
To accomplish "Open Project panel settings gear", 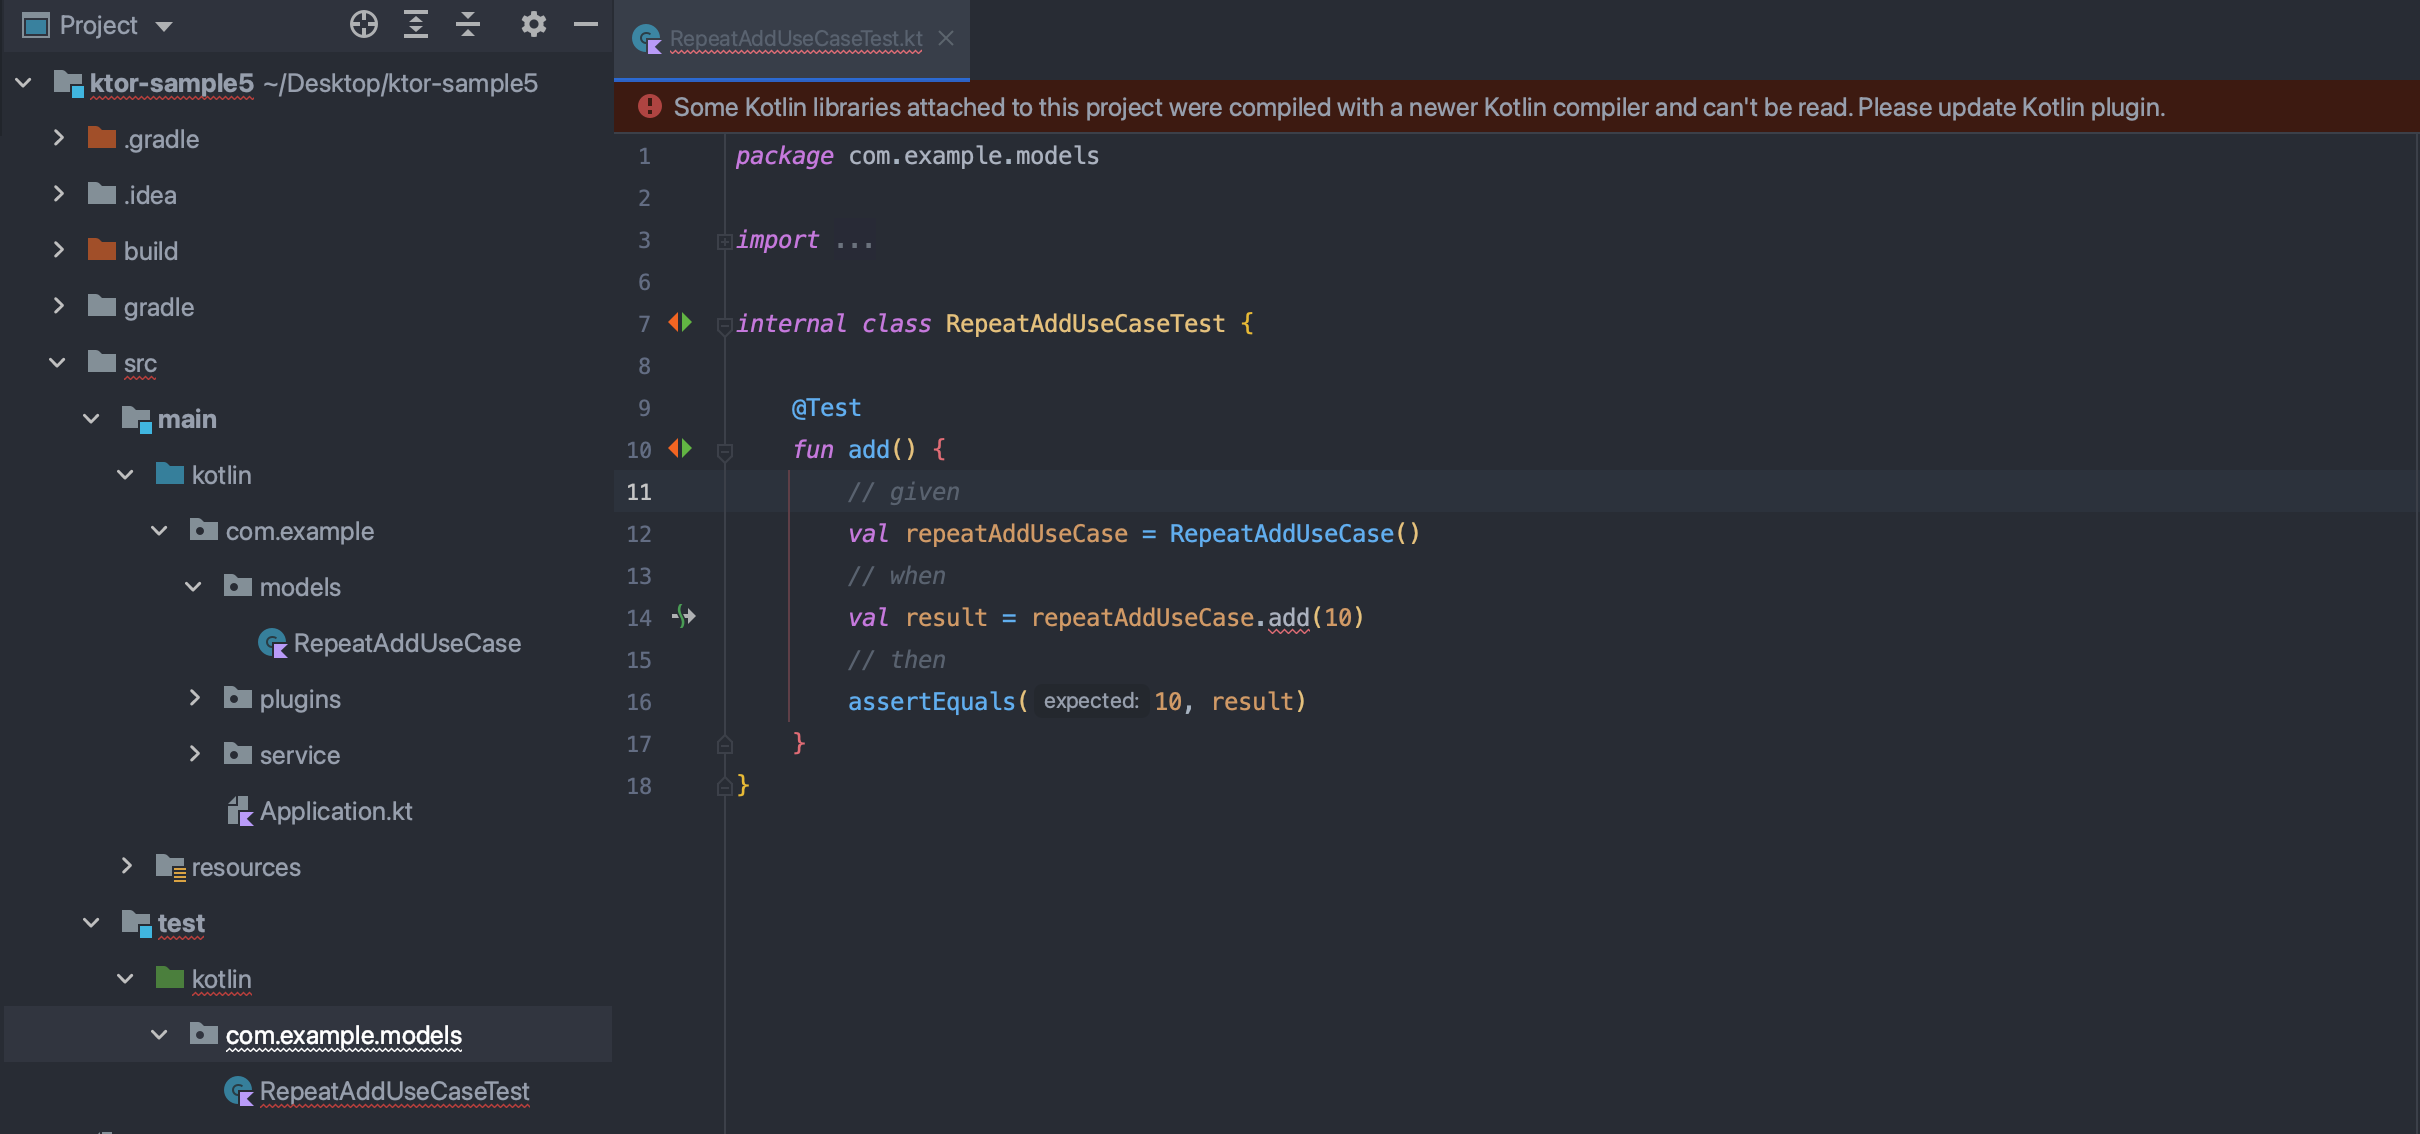I will 533,25.
